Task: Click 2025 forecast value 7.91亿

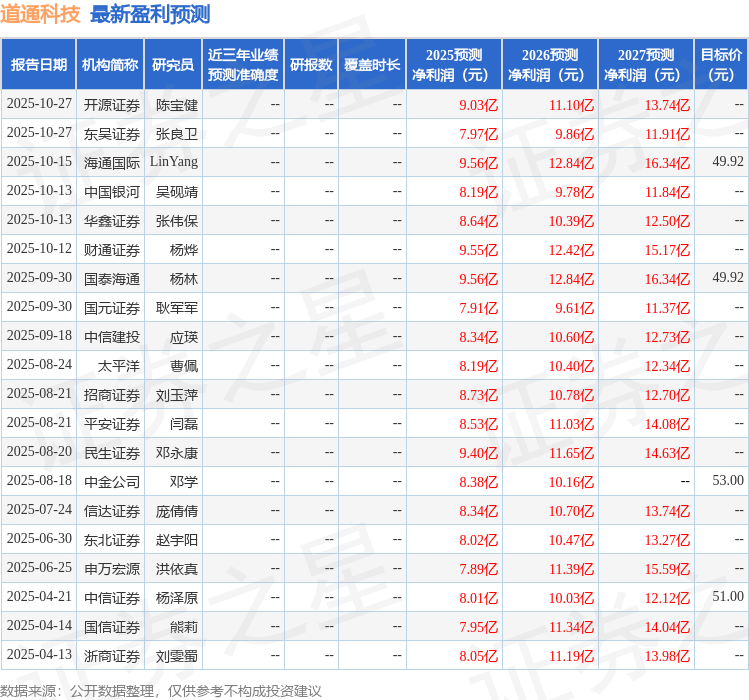Action: [478, 308]
